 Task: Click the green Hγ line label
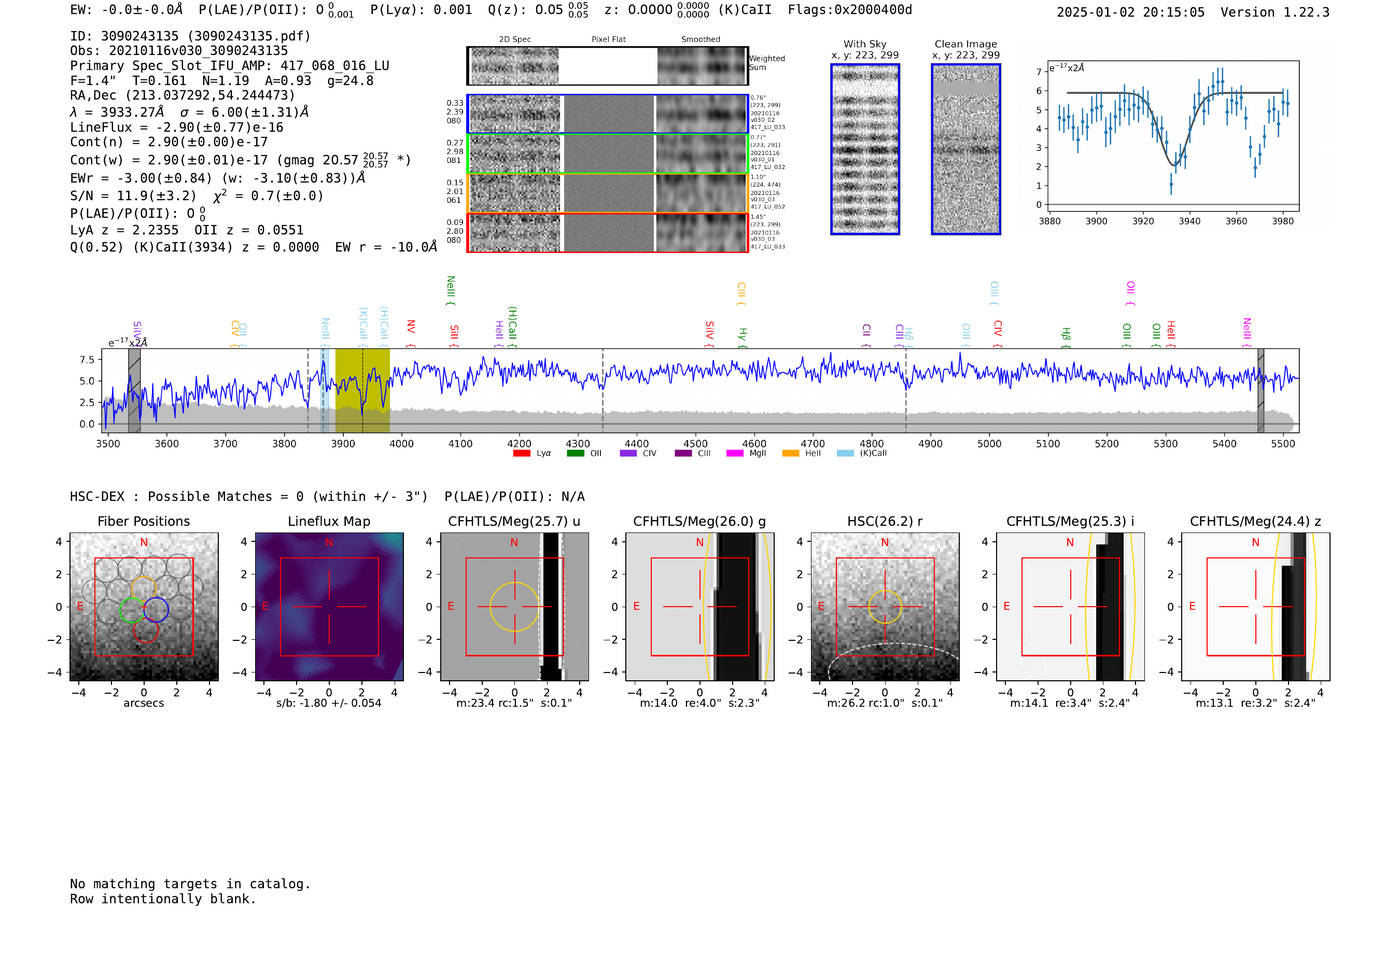(x=742, y=336)
